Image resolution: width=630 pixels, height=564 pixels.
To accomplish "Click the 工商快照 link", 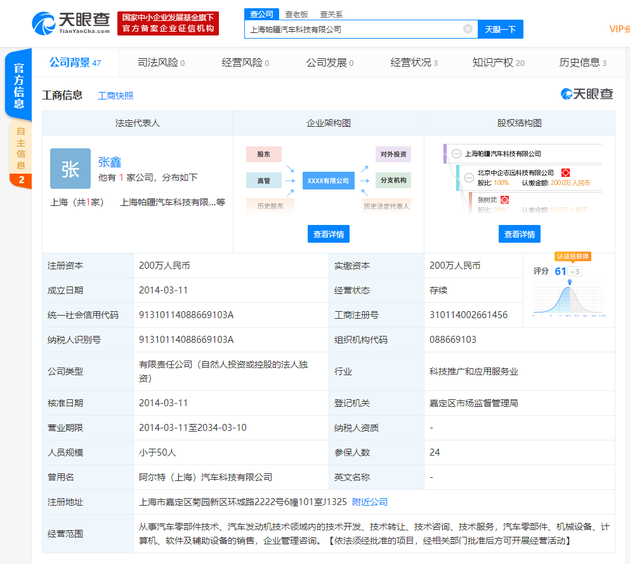I will pyautogui.click(x=115, y=96).
